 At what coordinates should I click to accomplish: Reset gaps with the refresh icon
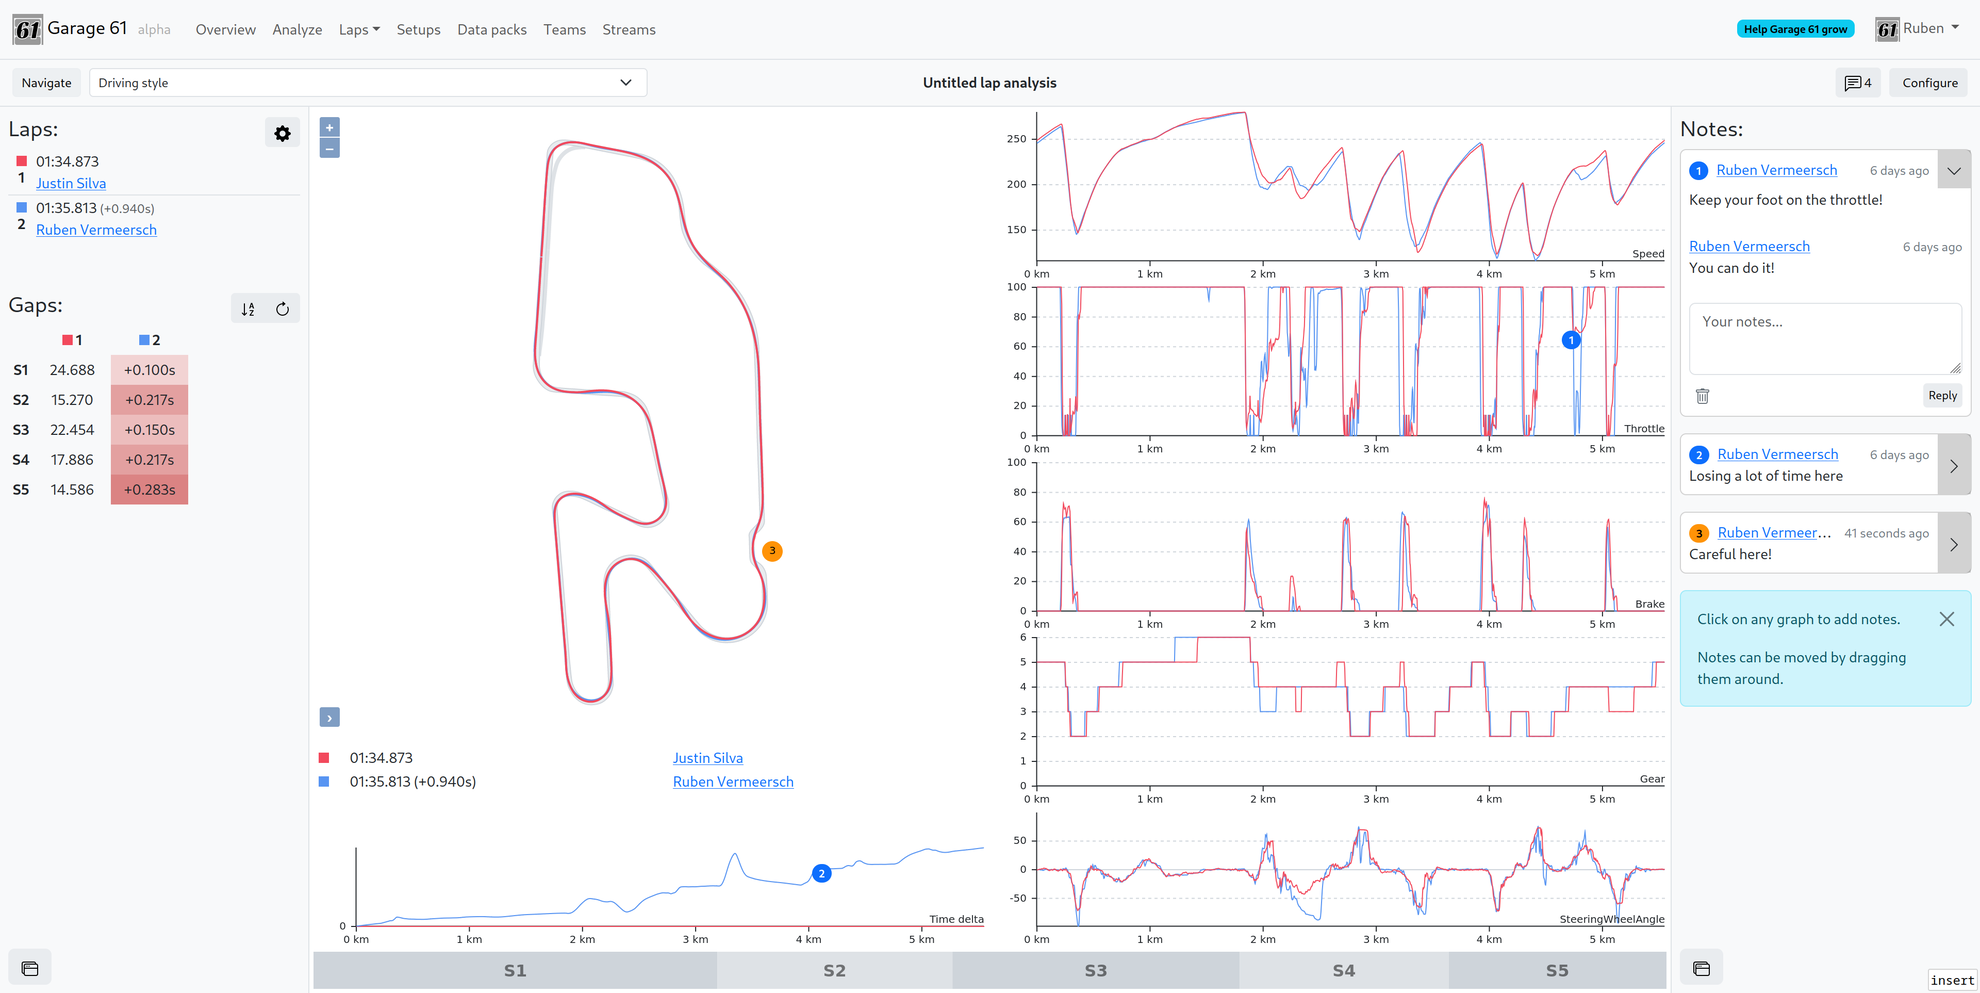283,309
